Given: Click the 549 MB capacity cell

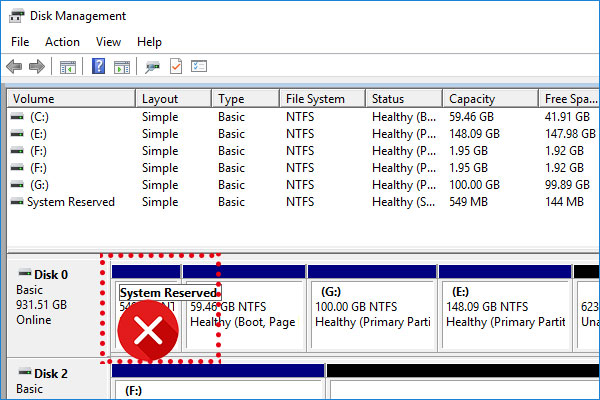Looking at the screenshot, I should pyautogui.click(x=468, y=202).
